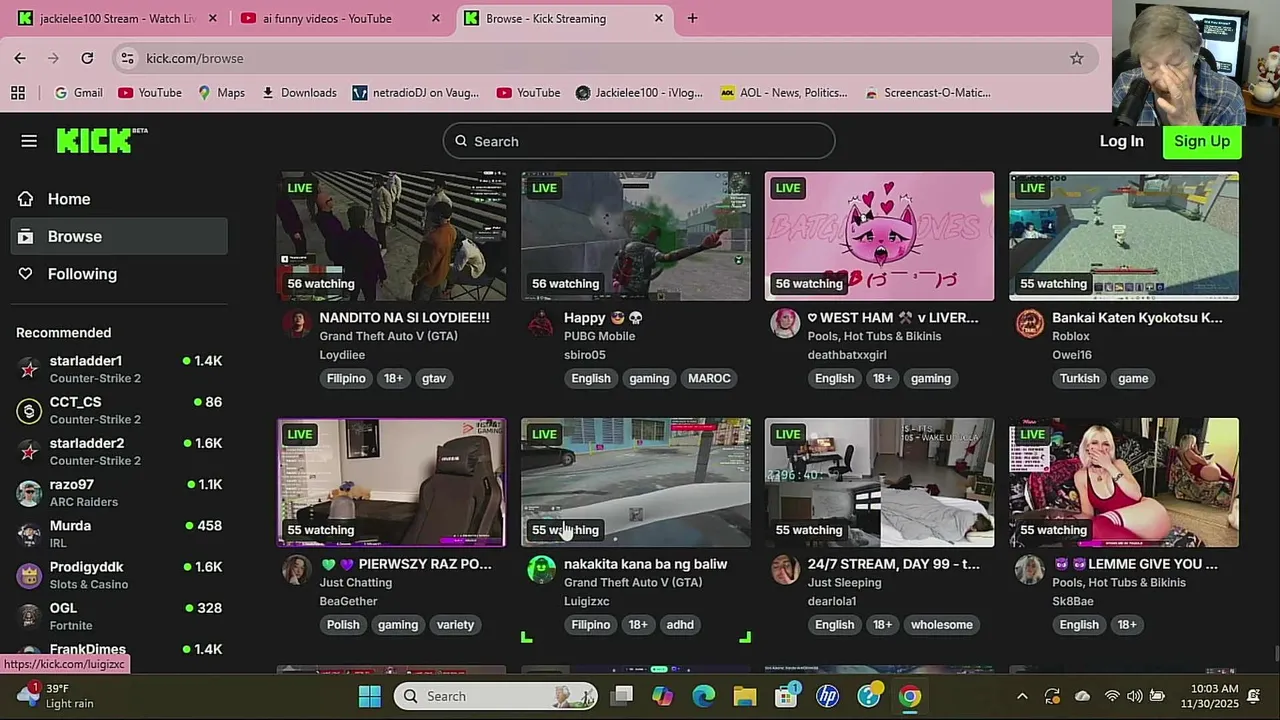The height and width of the screenshot is (720, 1280).
Task: Click the variety tag under BeaGether
Action: point(455,625)
